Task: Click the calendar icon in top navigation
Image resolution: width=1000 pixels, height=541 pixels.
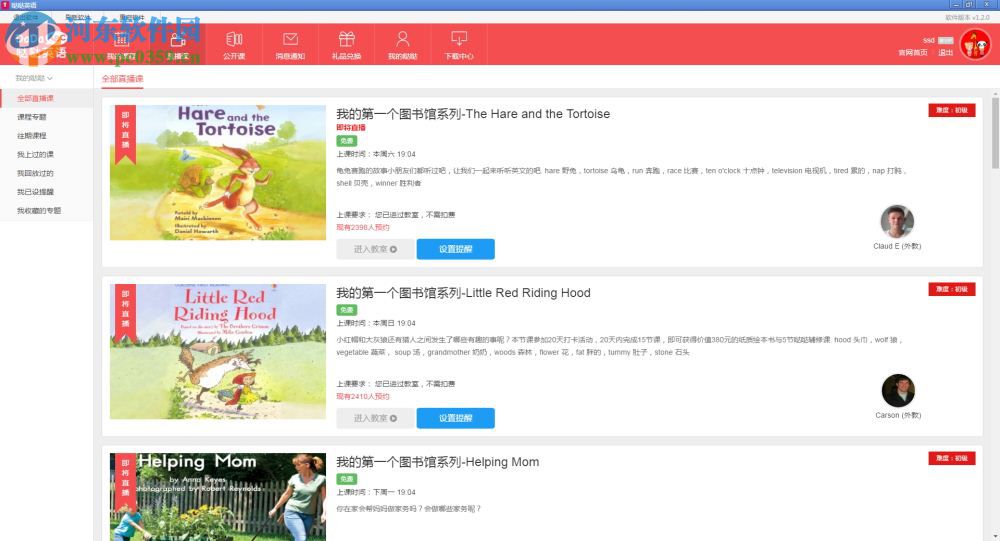Action: point(121,40)
